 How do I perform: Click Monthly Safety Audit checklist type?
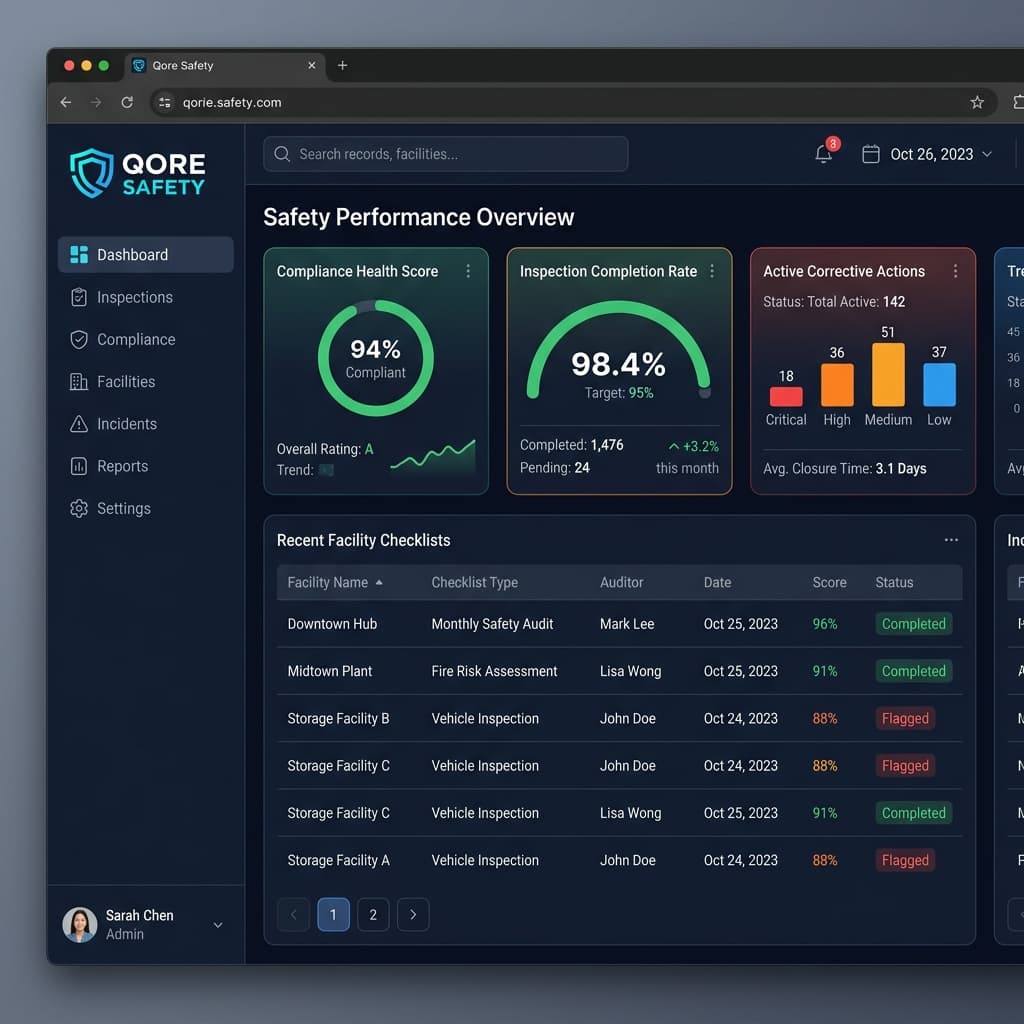pyautogui.click(x=492, y=624)
